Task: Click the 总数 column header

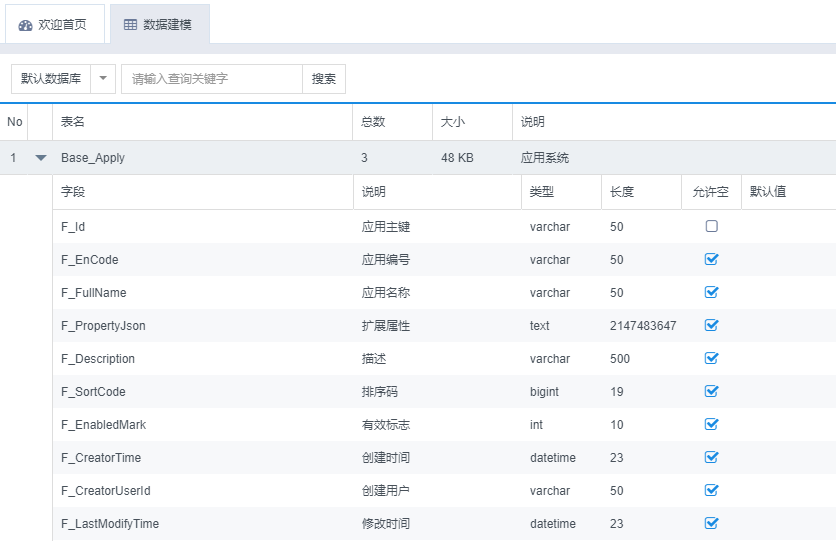Action: click(392, 122)
